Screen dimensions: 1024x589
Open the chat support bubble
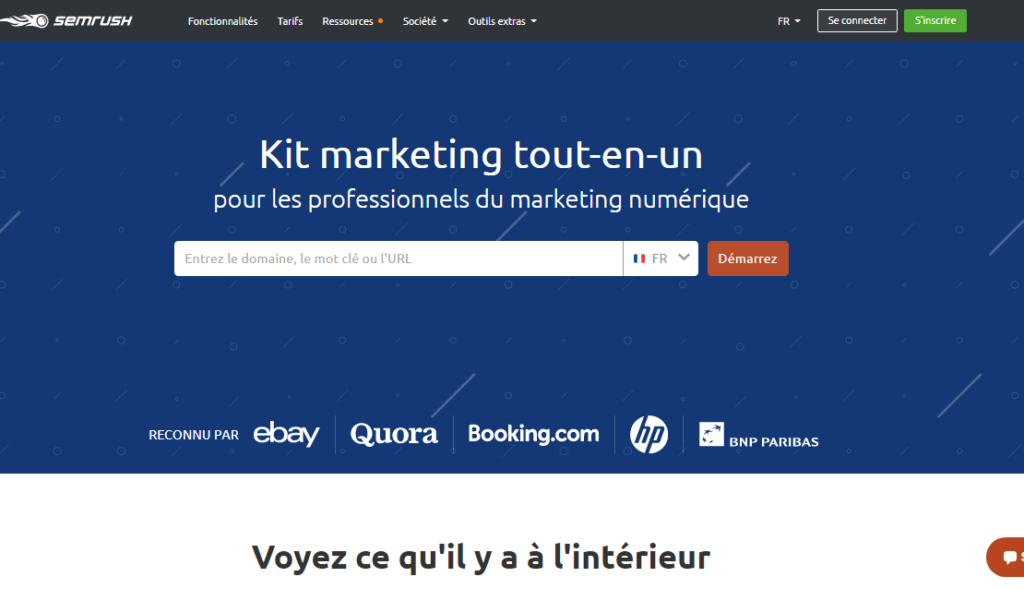coord(1006,557)
